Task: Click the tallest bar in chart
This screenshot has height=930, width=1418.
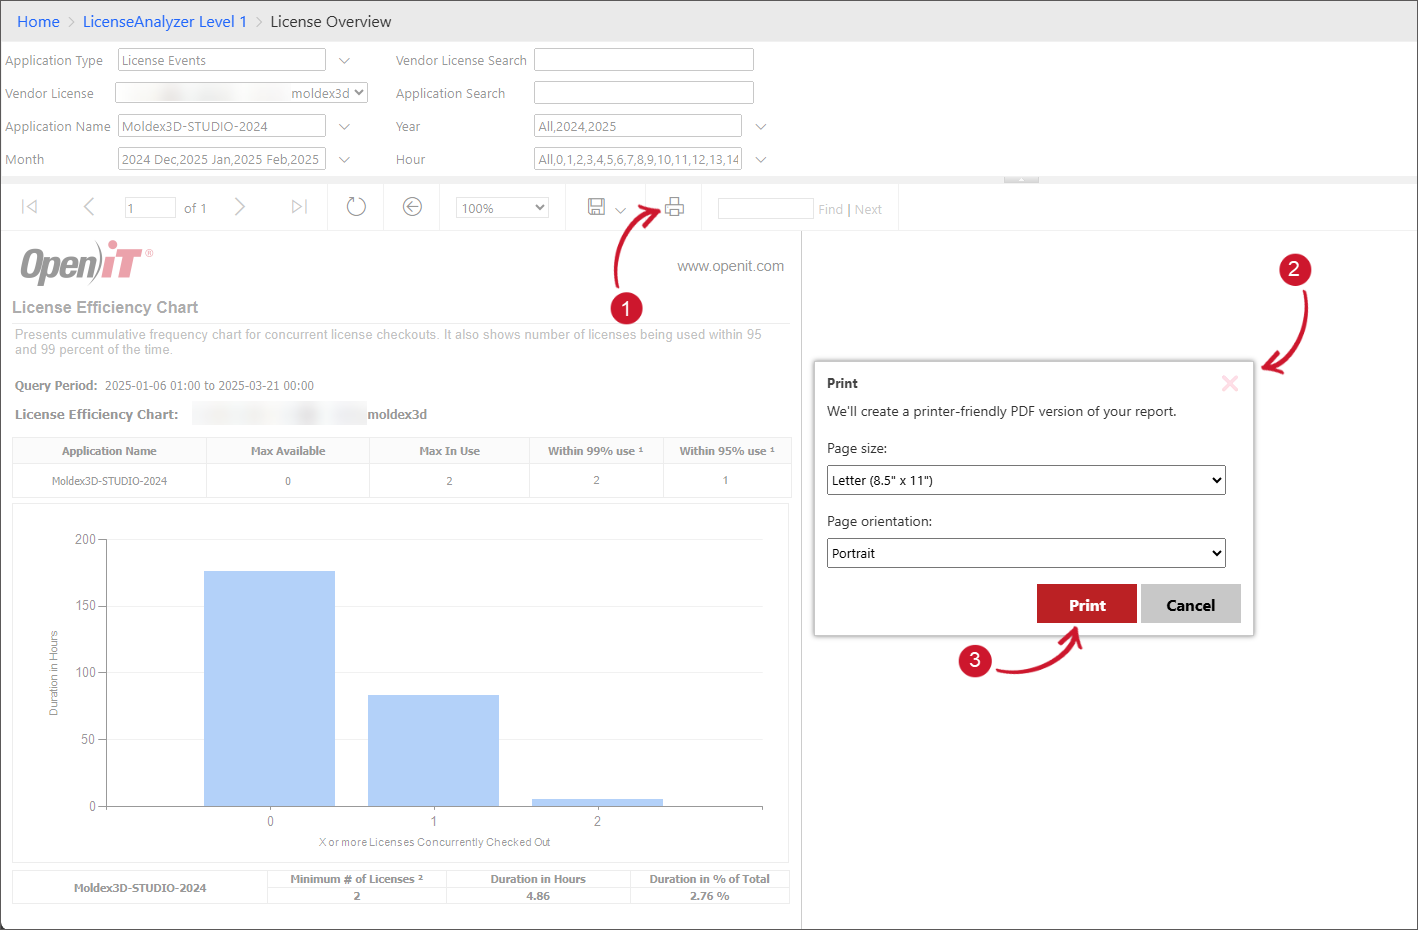Action: pyautogui.click(x=269, y=688)
